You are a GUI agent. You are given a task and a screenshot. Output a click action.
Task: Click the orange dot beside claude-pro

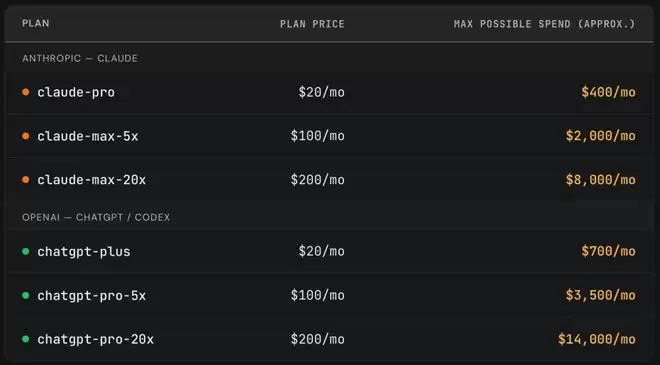(26, 92)
